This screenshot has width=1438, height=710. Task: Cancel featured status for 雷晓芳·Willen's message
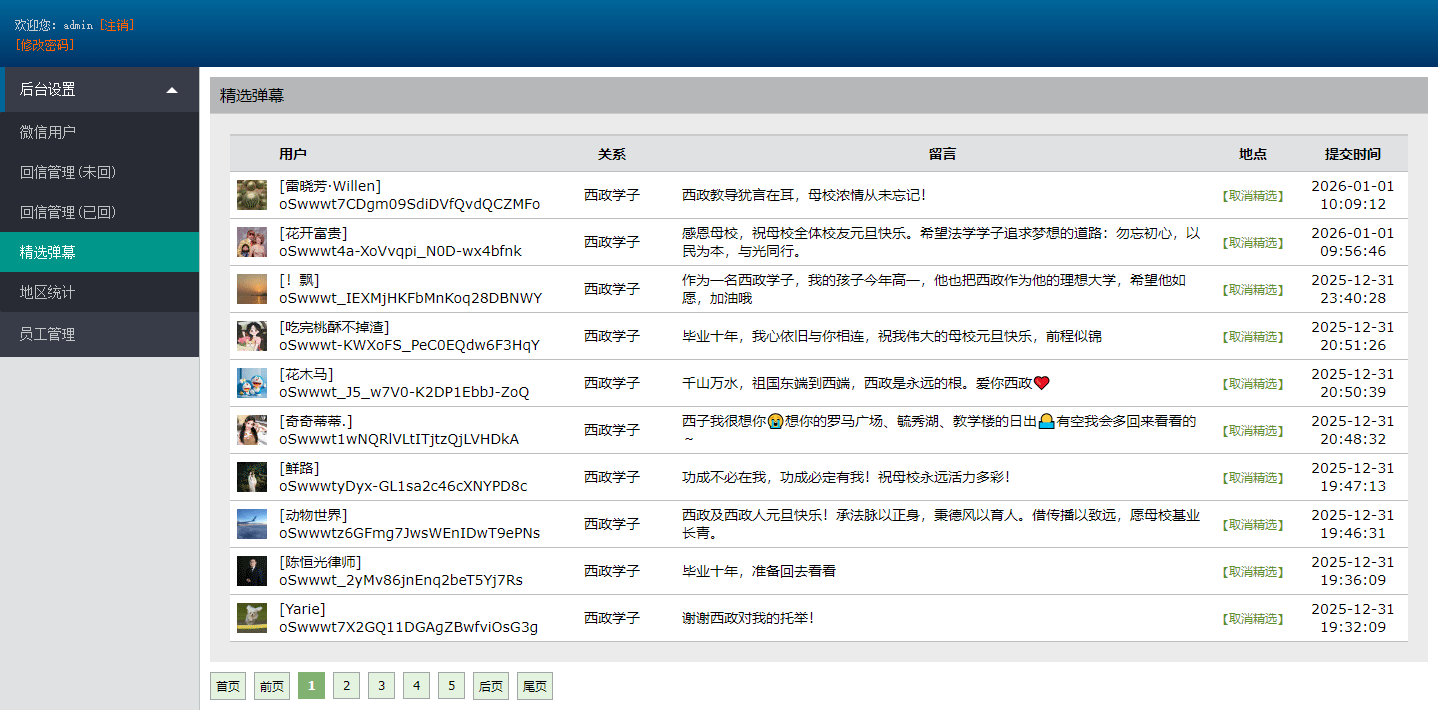tap(1252, 196)
